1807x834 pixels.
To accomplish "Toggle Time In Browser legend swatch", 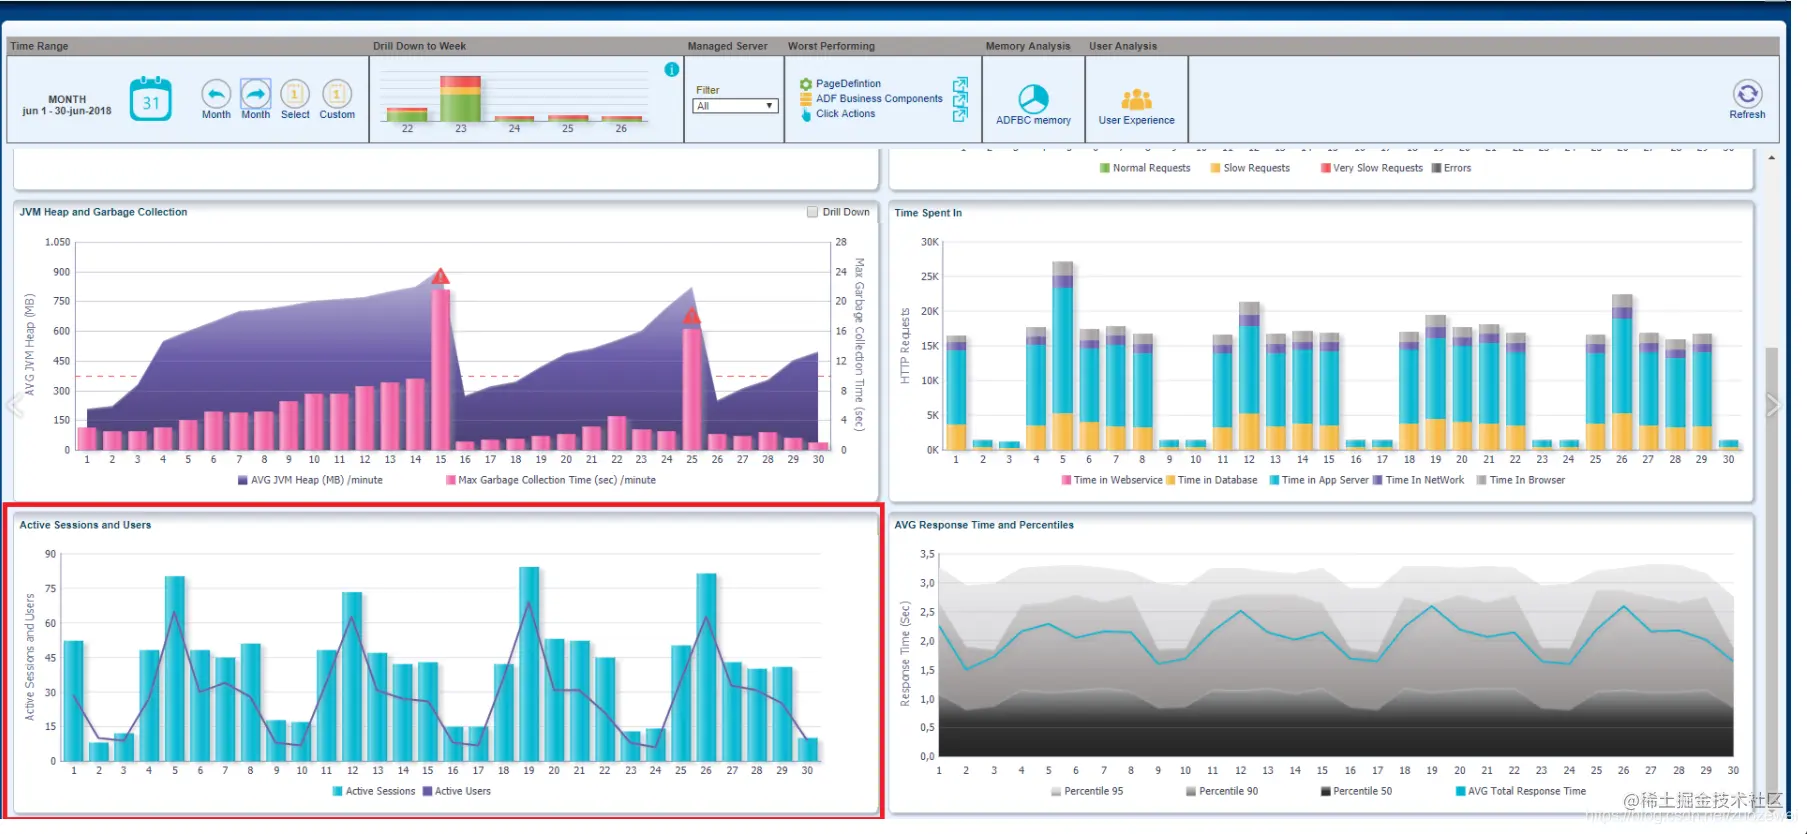I will [x=1482, y=480].
